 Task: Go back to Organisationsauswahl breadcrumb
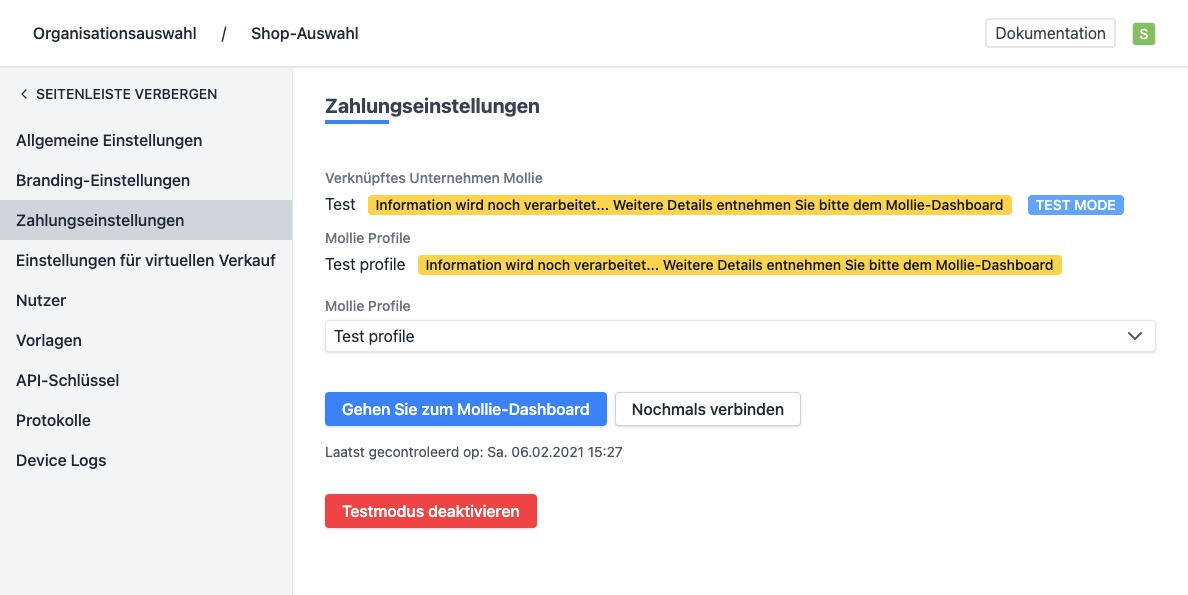click(x=114, y=34)
